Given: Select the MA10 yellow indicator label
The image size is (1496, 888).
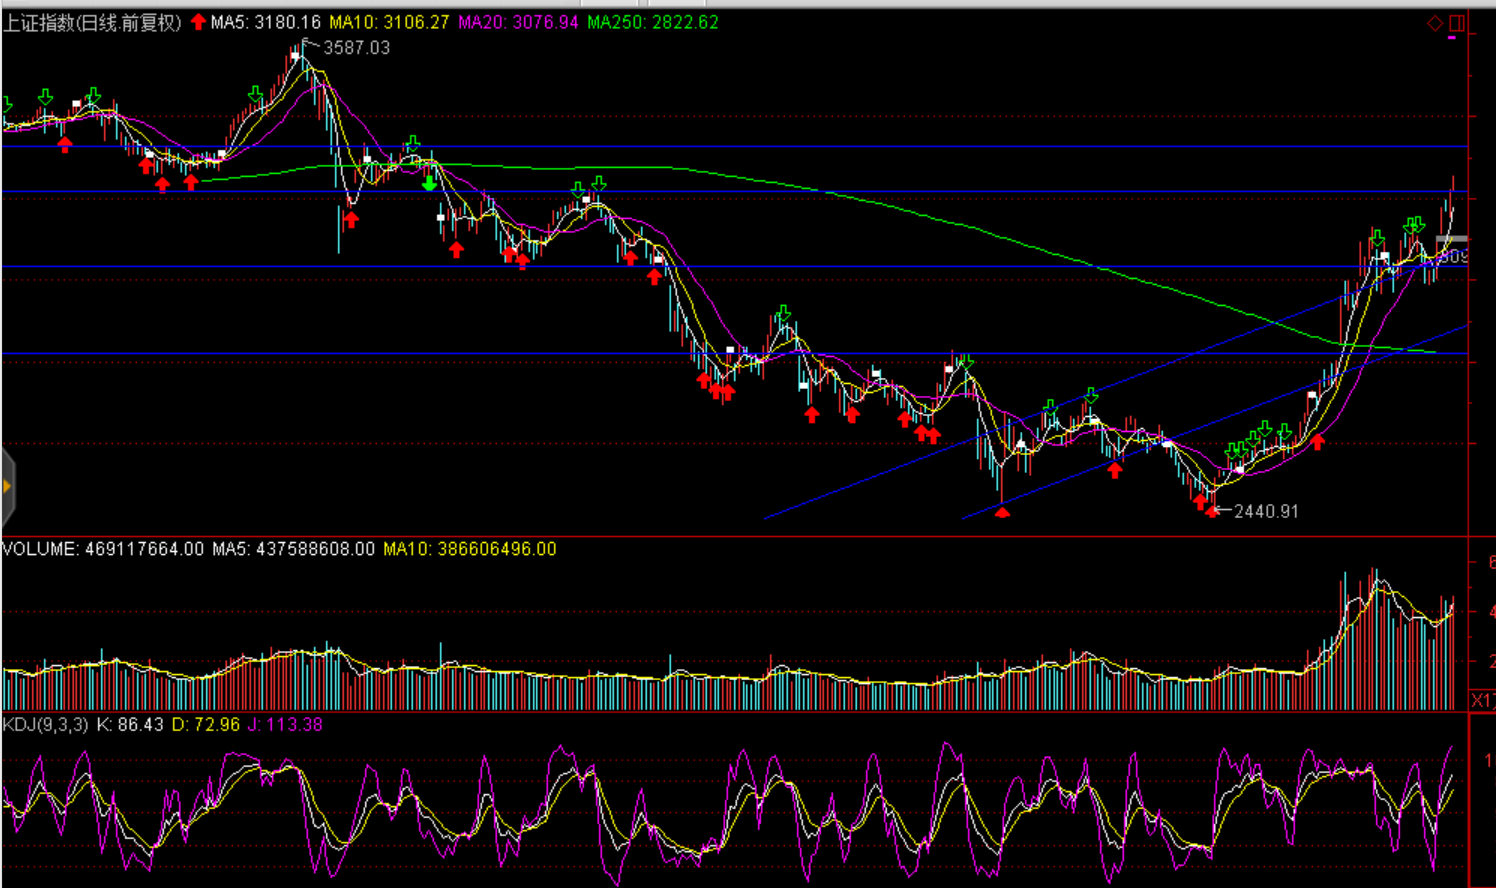Looking at the screenshot, I should tap(389, 22).
